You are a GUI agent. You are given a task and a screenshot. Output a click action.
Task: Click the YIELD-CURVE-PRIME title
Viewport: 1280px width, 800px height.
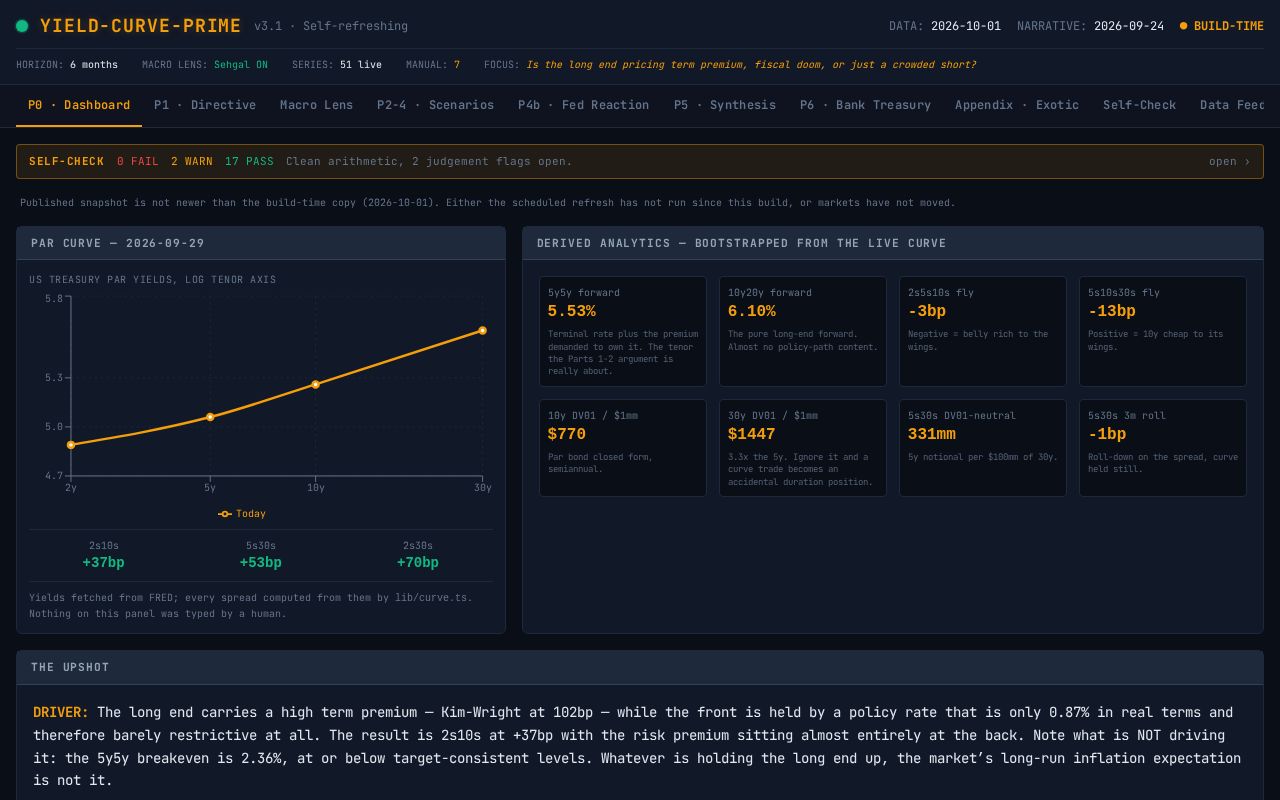[x=141, y=26]
